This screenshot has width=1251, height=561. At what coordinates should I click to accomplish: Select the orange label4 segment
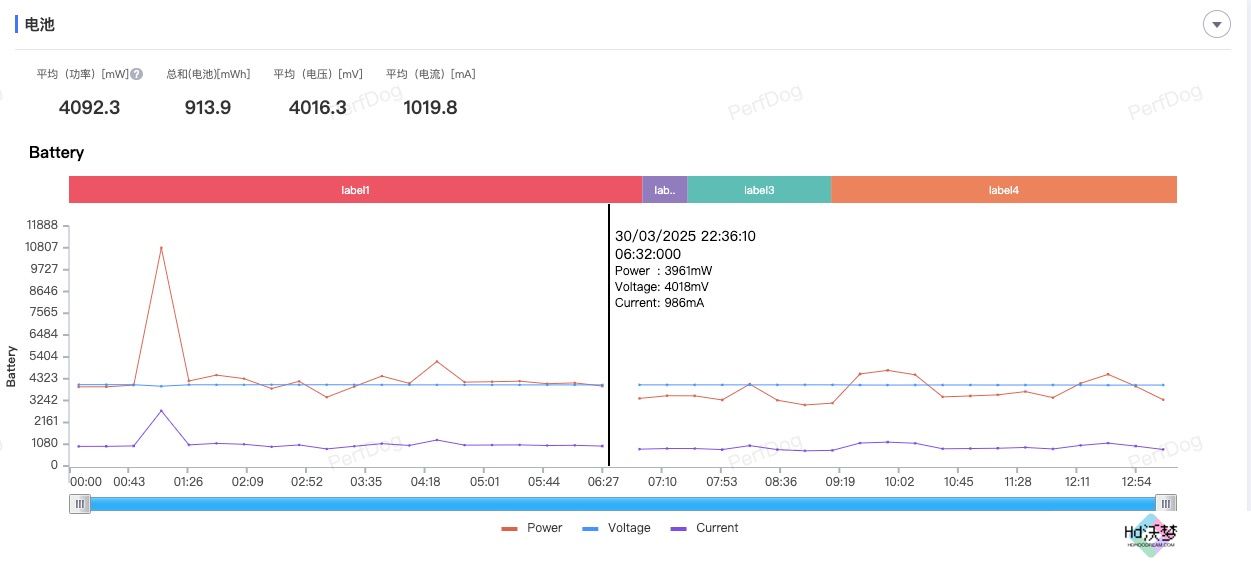(1003, 190)
